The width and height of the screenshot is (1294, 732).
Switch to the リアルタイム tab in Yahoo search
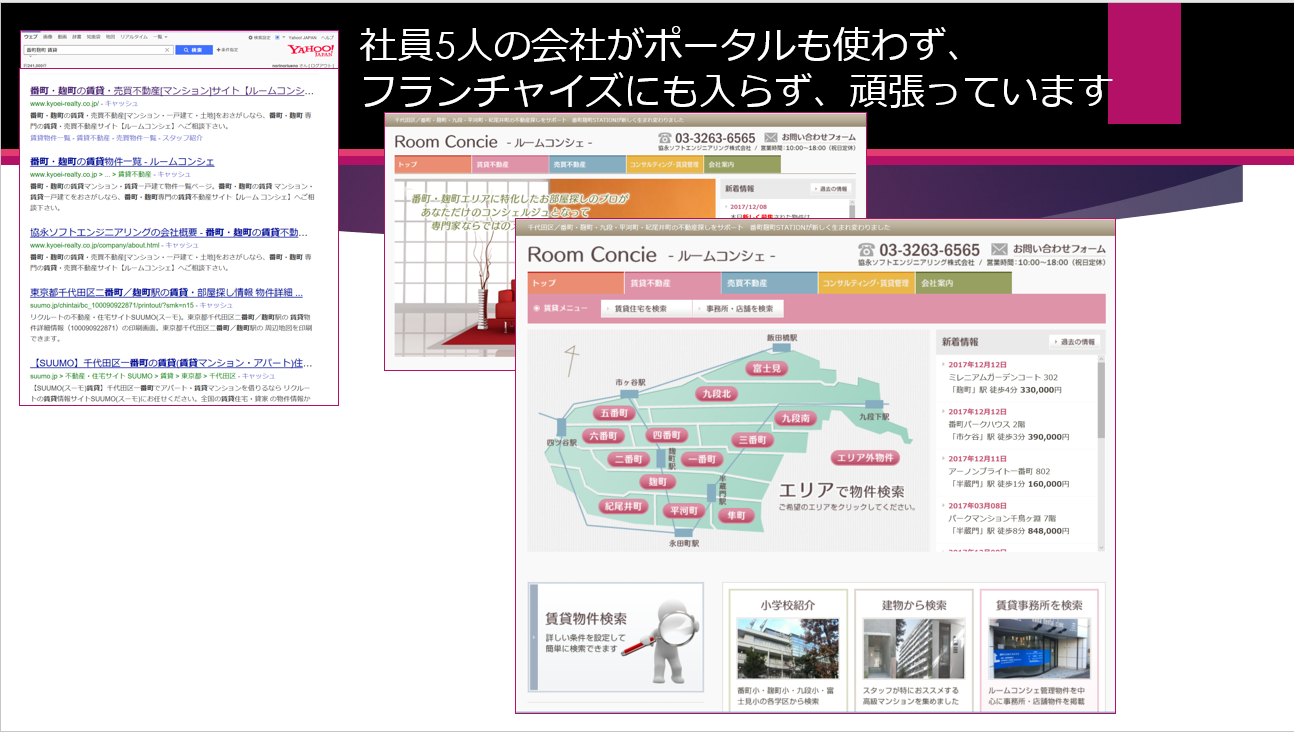[134, 36]
